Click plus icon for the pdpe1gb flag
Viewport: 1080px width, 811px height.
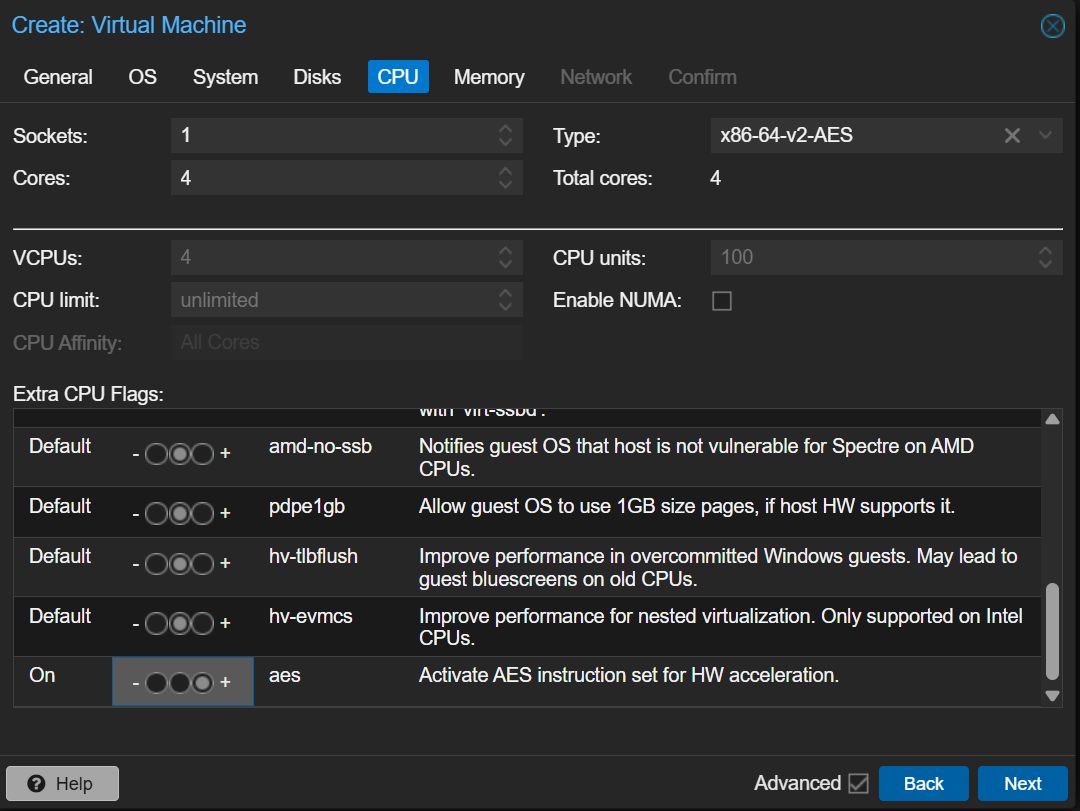[225, 514]
